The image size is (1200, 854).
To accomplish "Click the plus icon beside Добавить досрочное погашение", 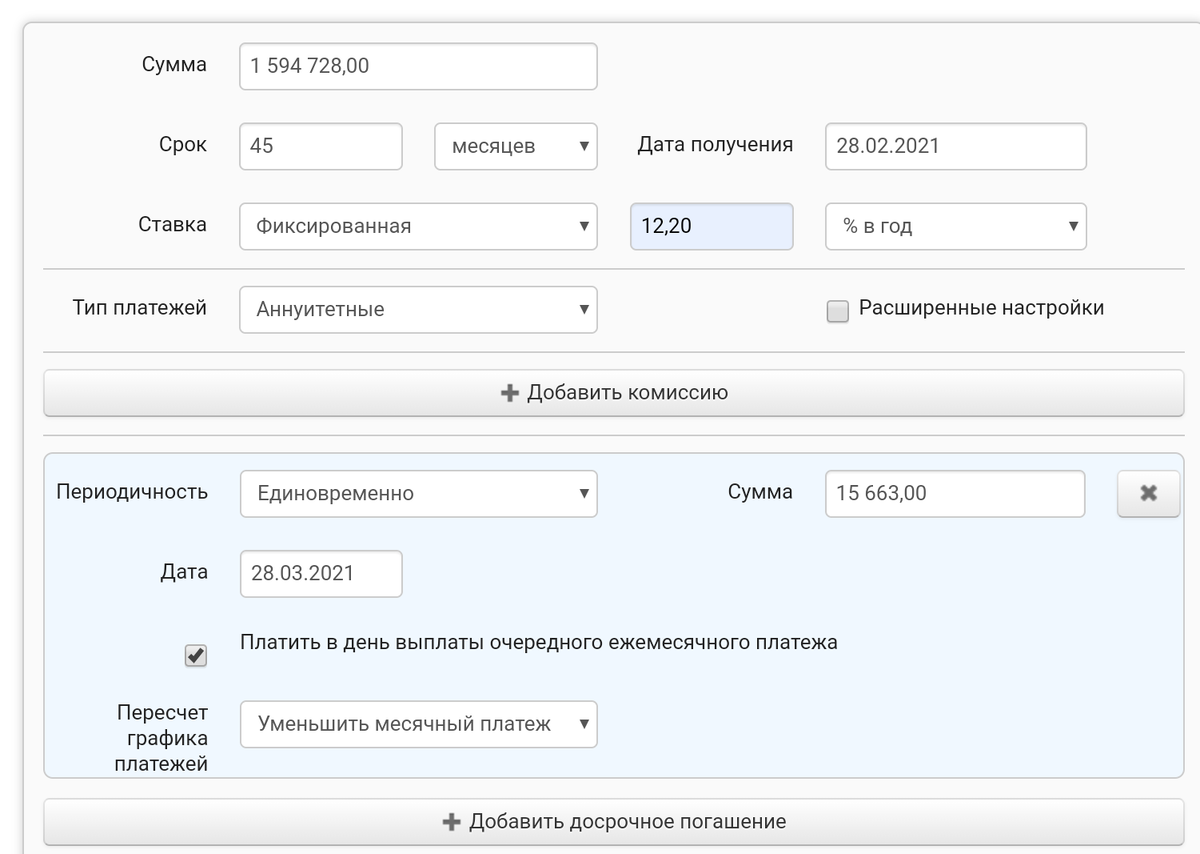I will point(451,822).
